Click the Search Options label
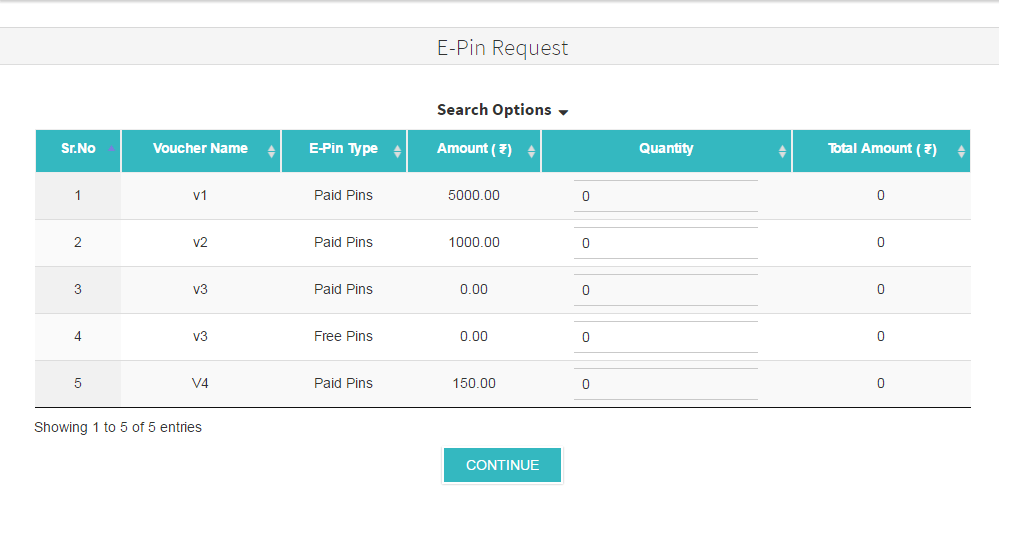Viewport: 1011px width, 556px height. click(x=494, y=110)
